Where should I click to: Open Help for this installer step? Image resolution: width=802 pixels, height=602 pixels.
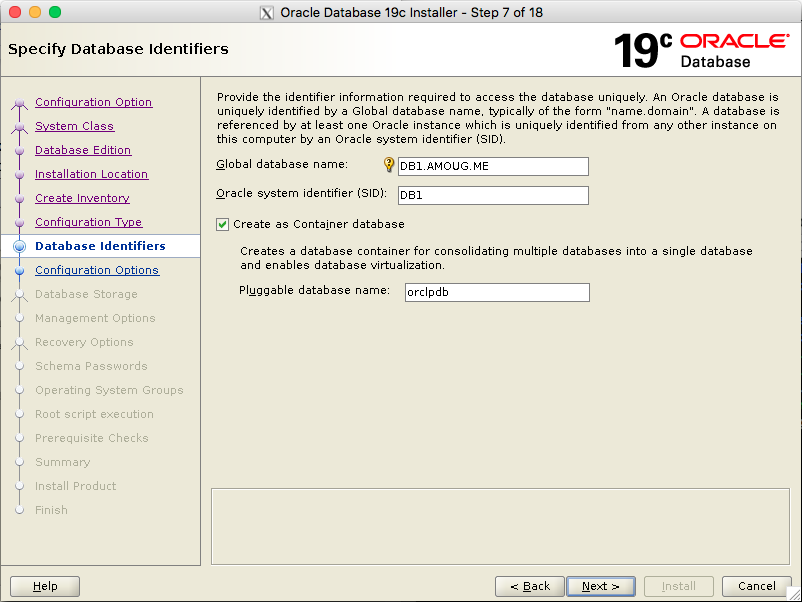[45, 586]
